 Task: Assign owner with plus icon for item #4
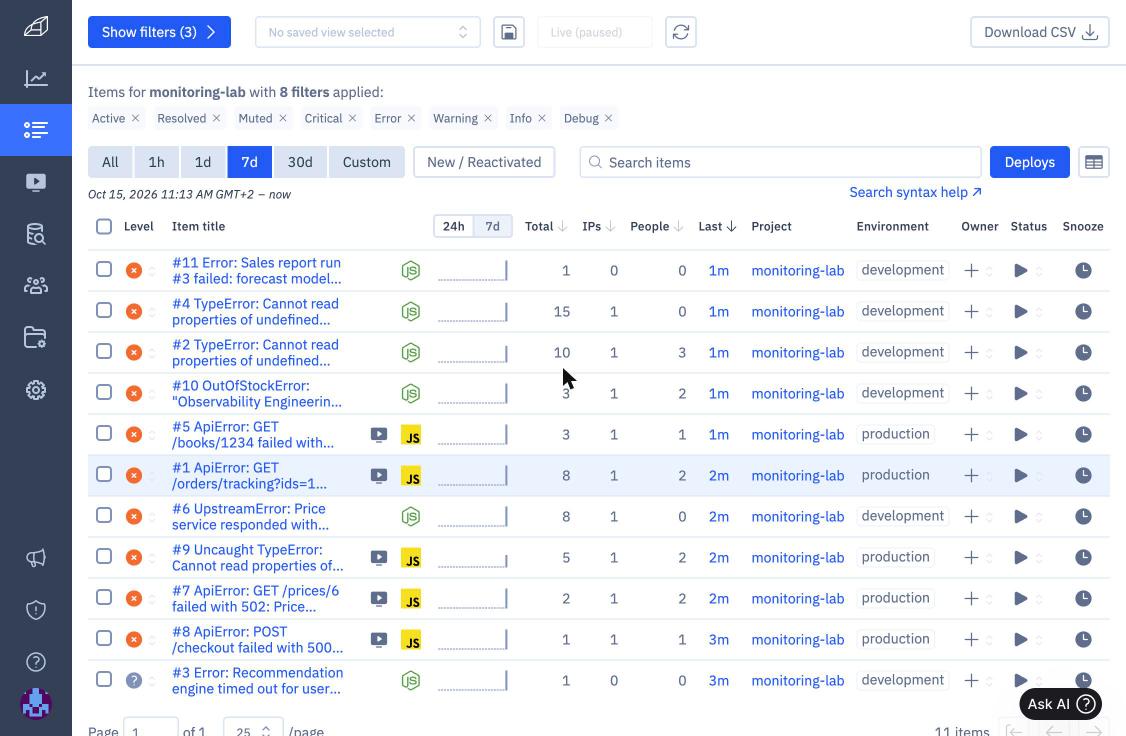[971, 312]
